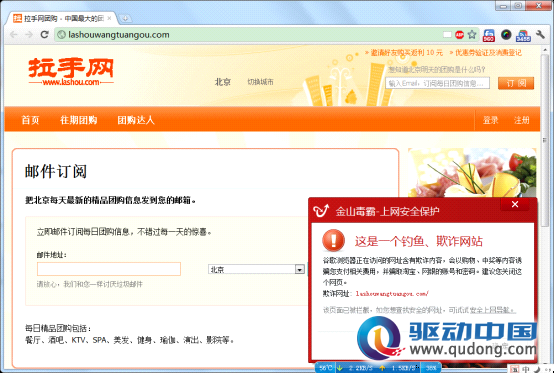Screen dimensions: 554x373
Task: Open 团购达人 navigation item
Action: (136, 120)
